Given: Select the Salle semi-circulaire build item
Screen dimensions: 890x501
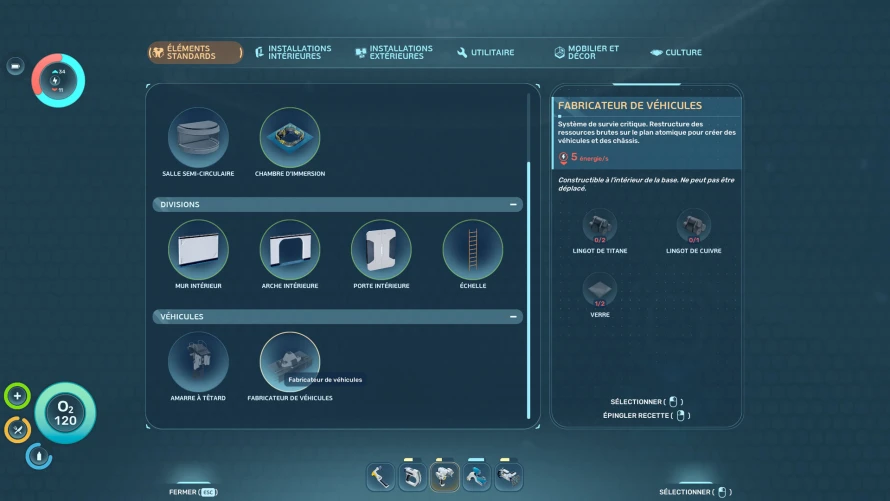Looking at the screenshot, I should click(x=198, y=137).
